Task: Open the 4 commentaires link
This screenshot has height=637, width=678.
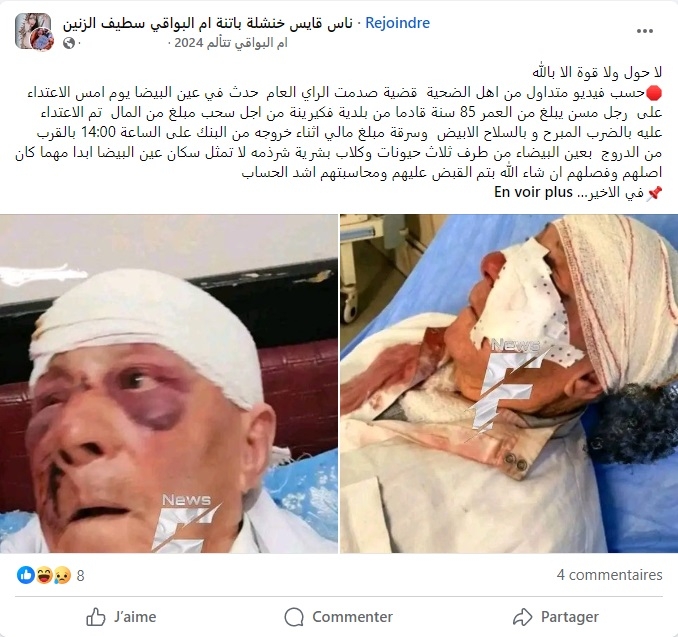Action: click(610, 575)
